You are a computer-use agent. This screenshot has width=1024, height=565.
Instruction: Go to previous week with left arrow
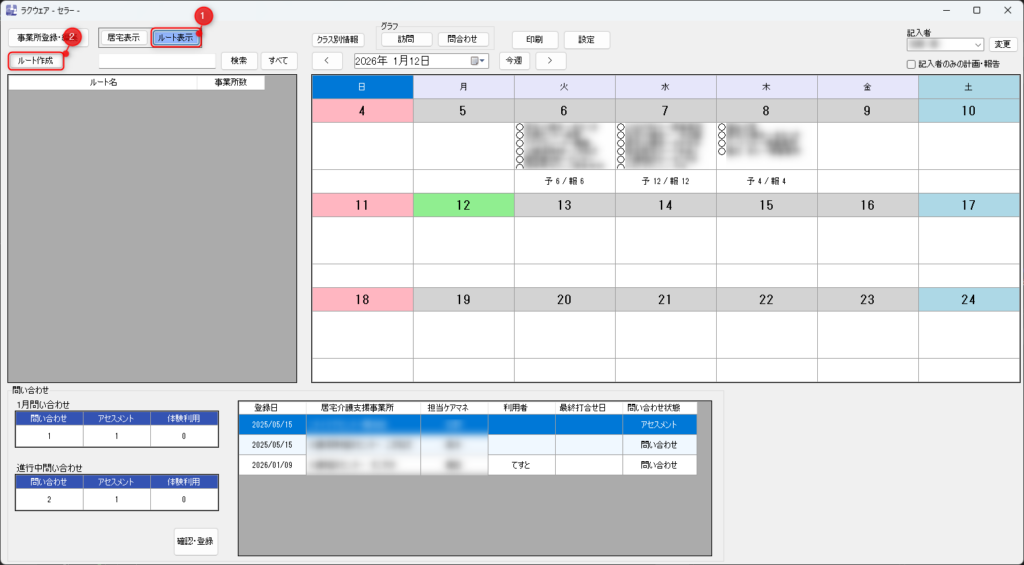(327, 61)
